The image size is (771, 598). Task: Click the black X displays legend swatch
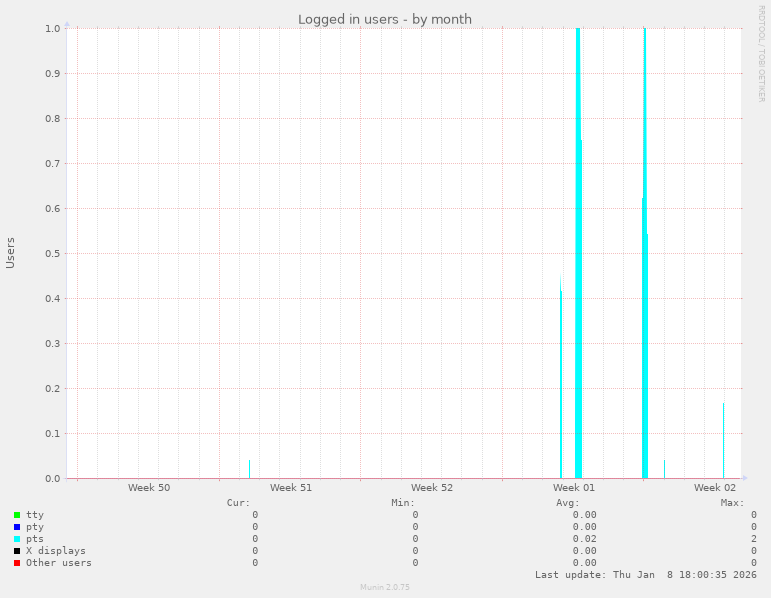point(17,551)
